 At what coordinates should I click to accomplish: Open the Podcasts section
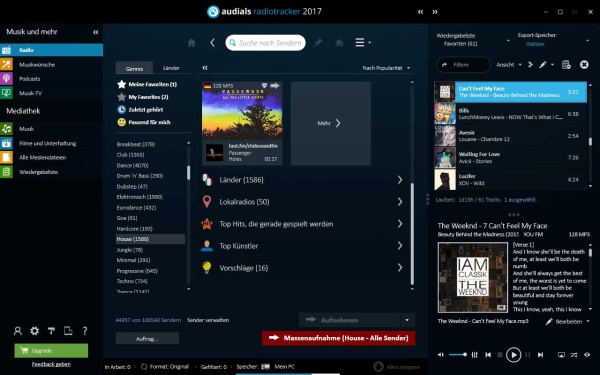(51, 79)
